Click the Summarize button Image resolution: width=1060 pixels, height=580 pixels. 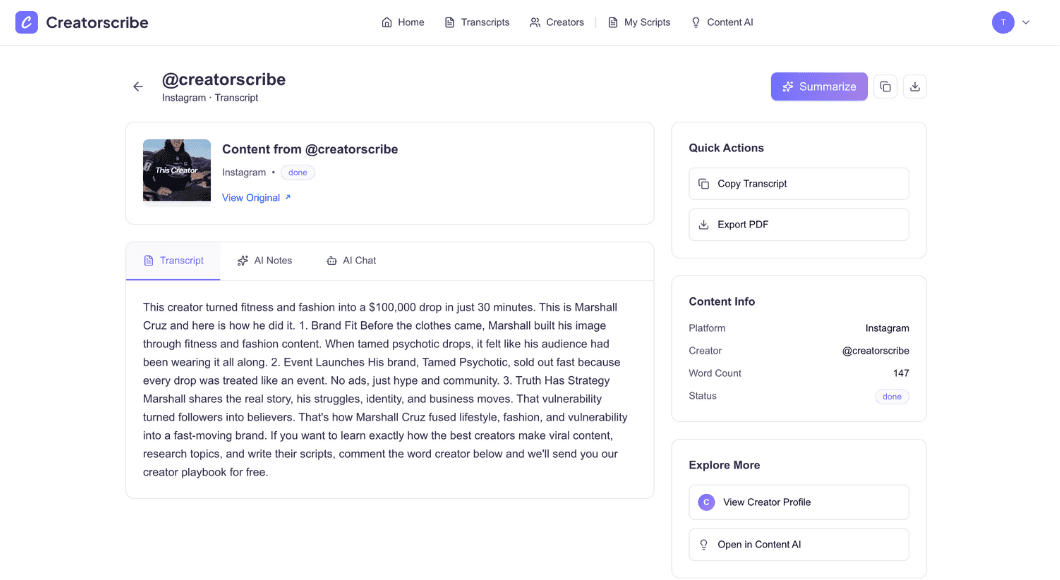pos(819,87)
